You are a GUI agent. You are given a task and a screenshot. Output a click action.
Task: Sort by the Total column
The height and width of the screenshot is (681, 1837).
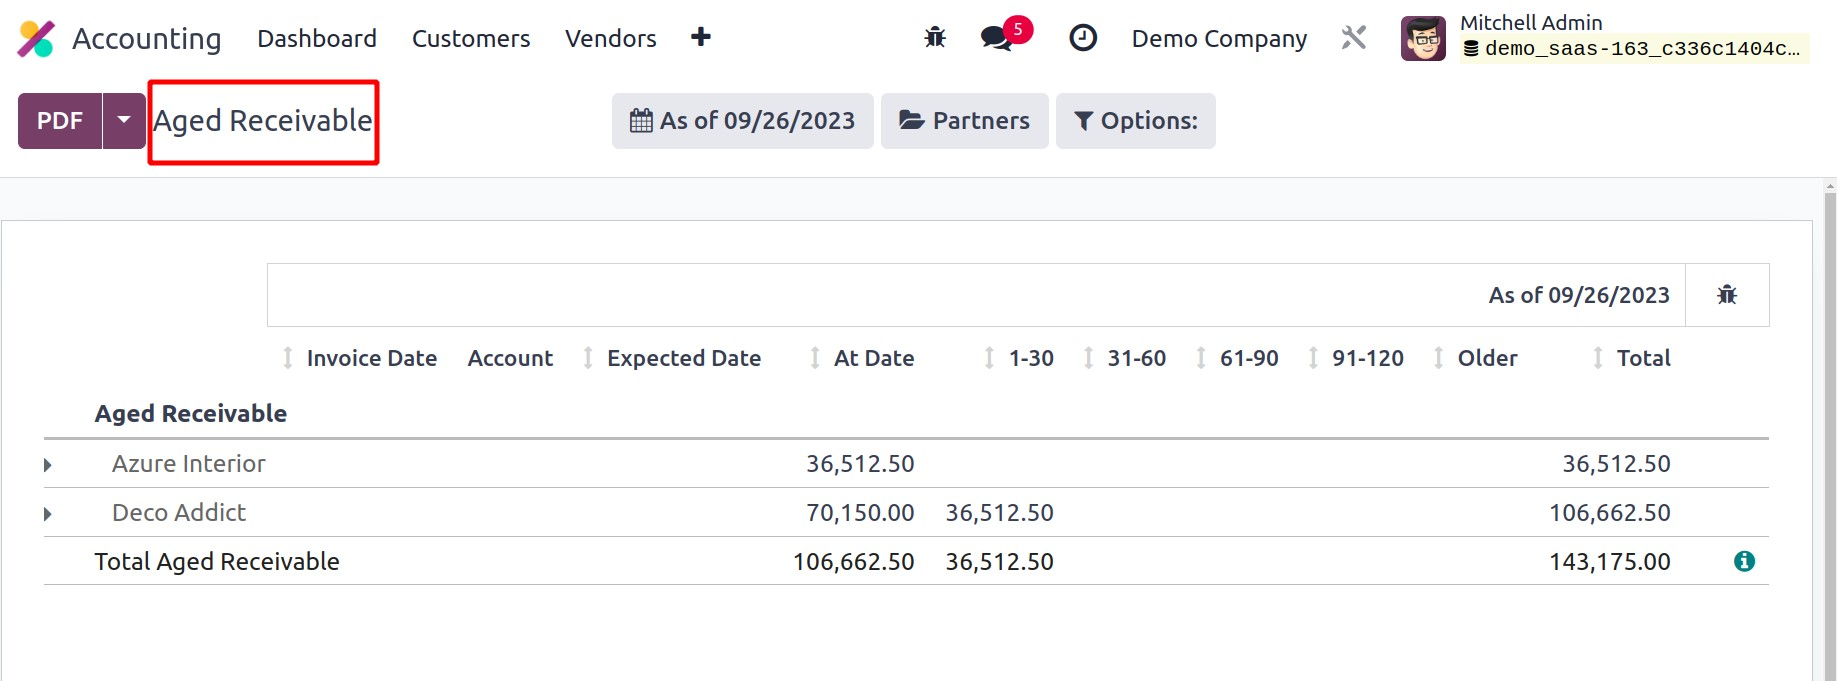pos(1643,358)
